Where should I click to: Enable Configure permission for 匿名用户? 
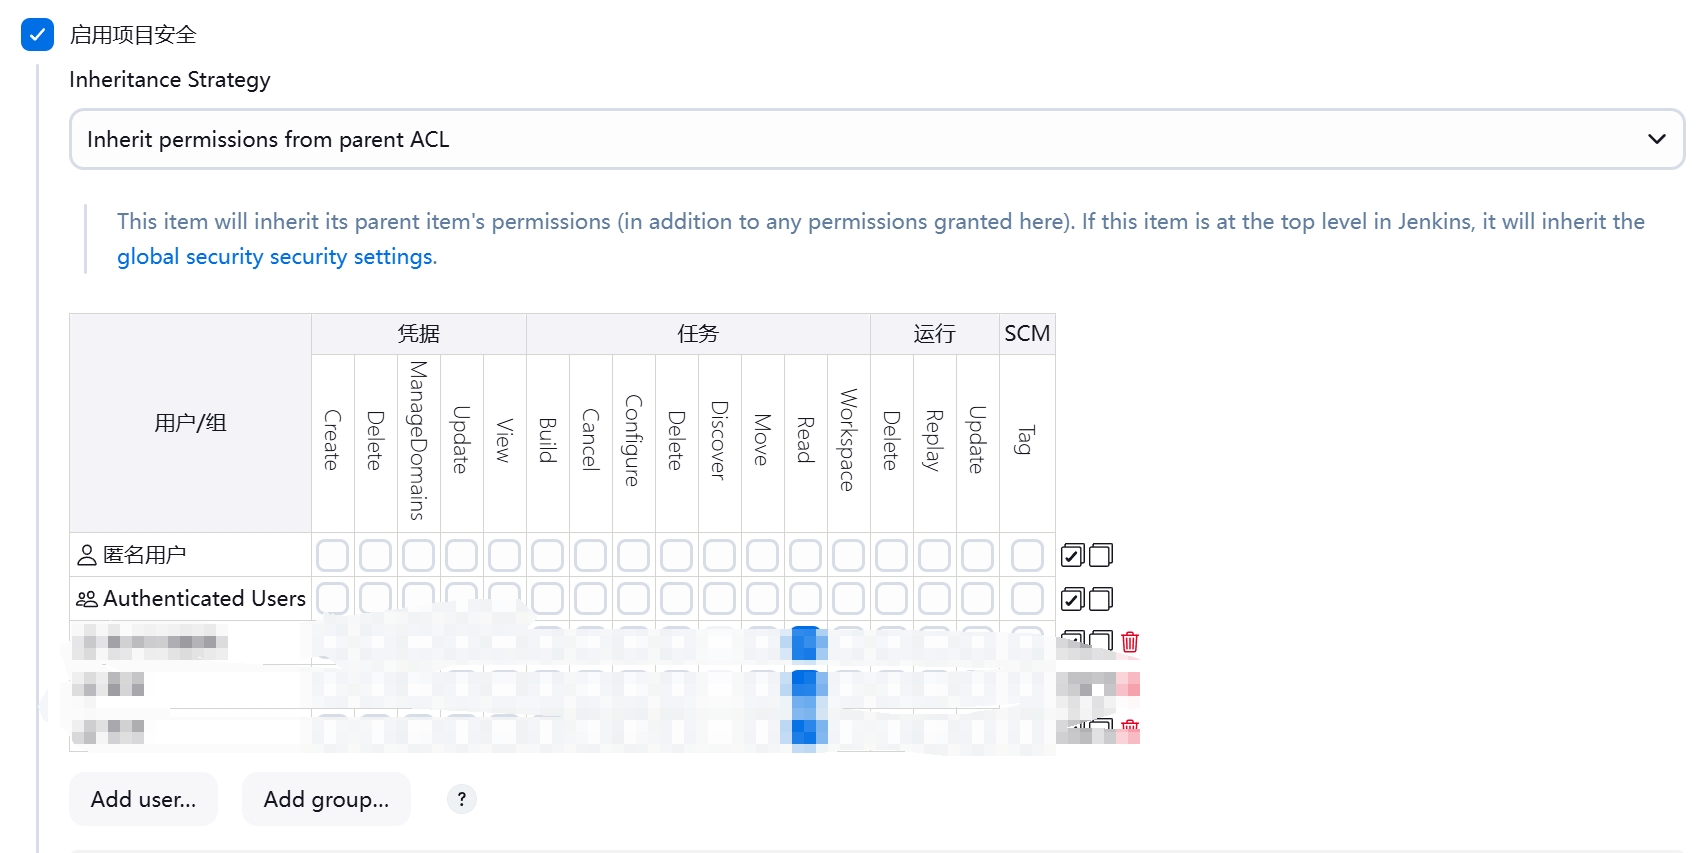click(633, 555)
